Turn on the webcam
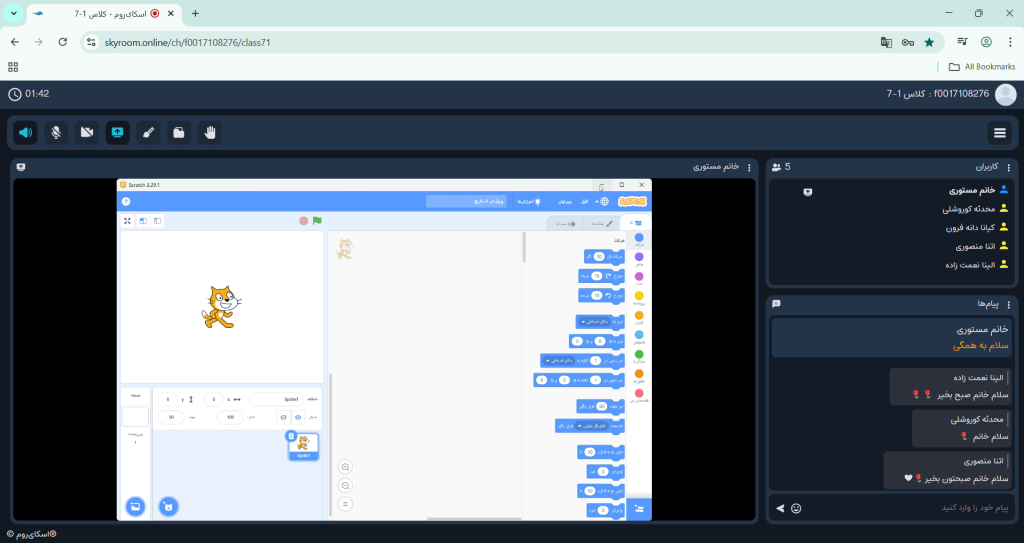 [87, 132]
